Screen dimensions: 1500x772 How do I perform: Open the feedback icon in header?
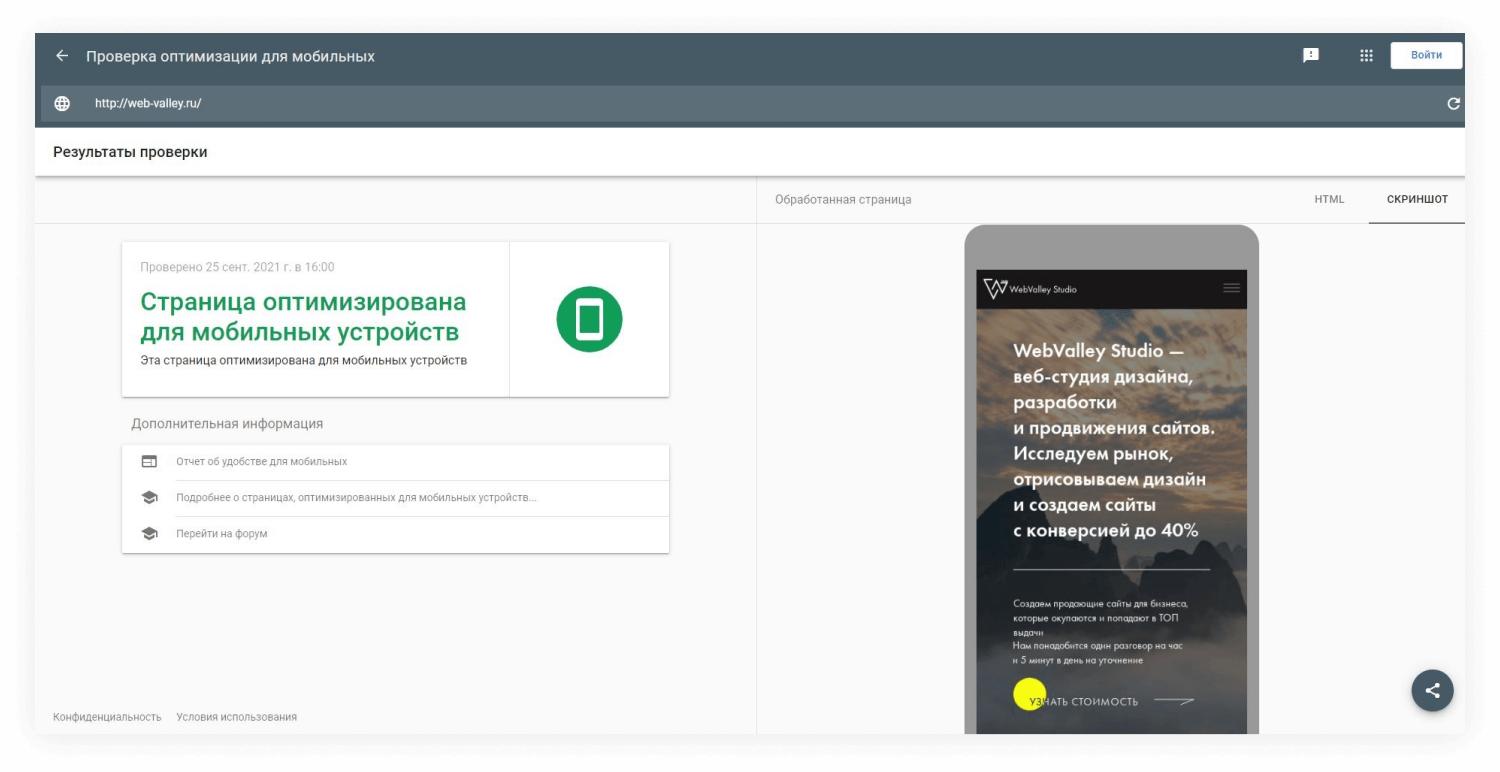(x=1310, y=55)
